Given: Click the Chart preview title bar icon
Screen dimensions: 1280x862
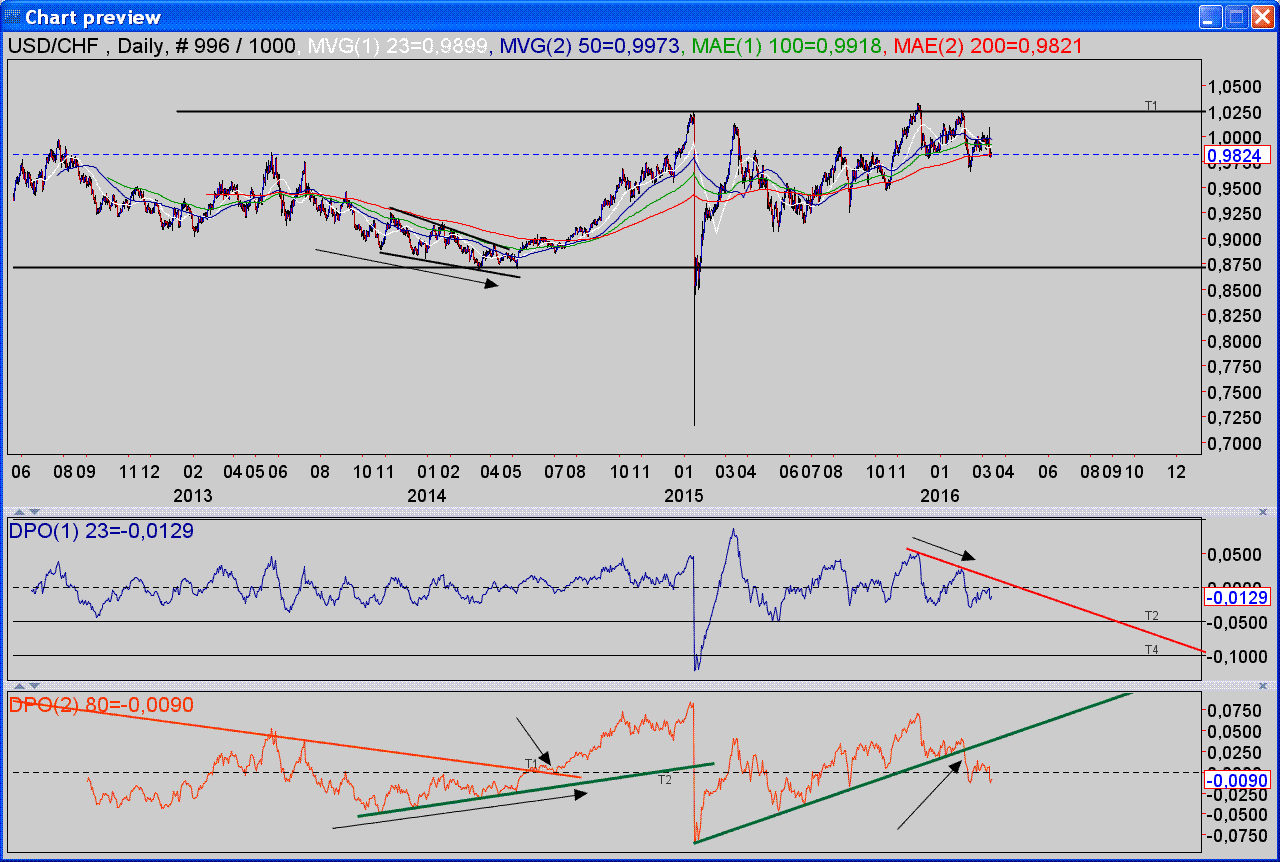Looking at the screenshot, I should 11,17.
